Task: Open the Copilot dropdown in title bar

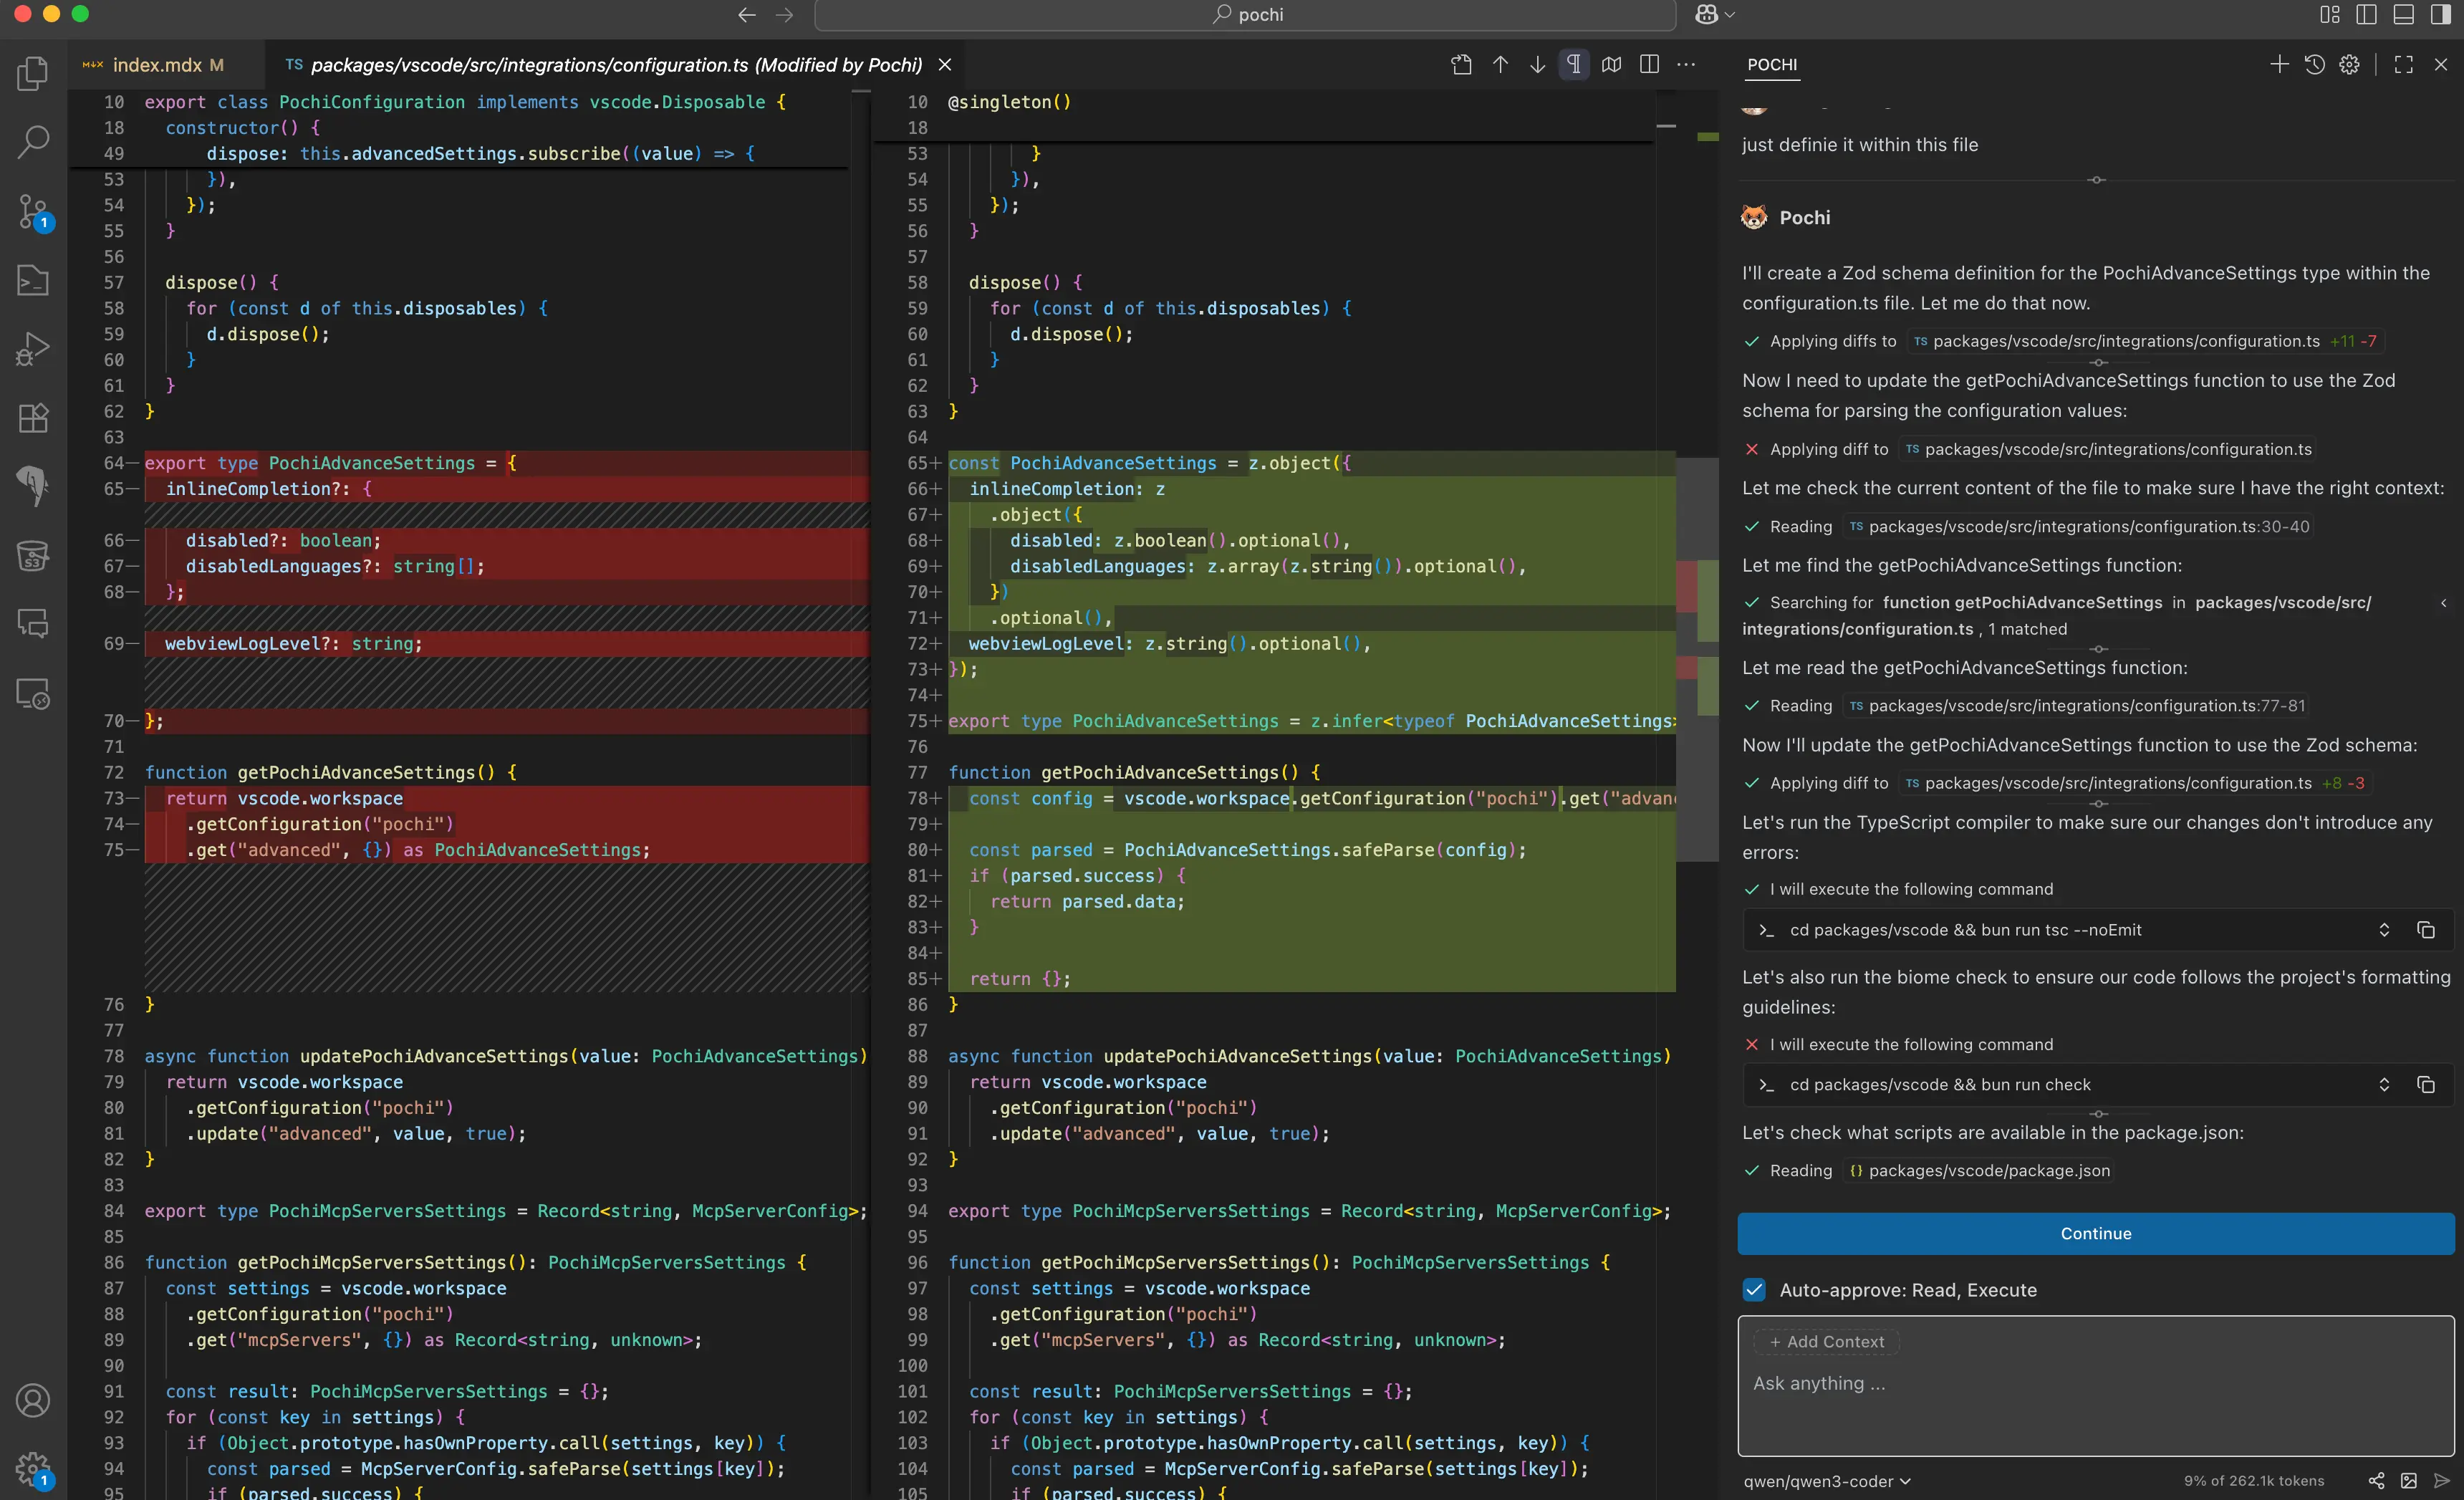Action: point(1715,14)
